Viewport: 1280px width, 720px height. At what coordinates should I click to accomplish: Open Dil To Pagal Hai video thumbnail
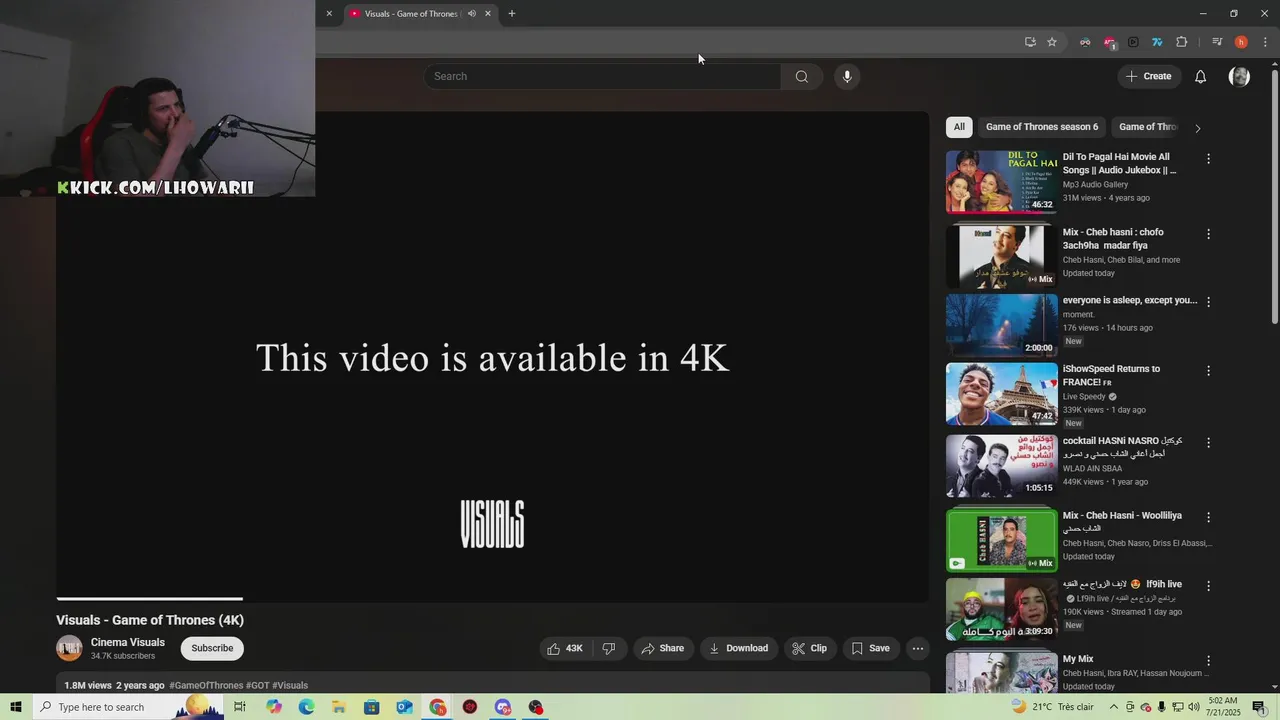[x=1001, y=182]
